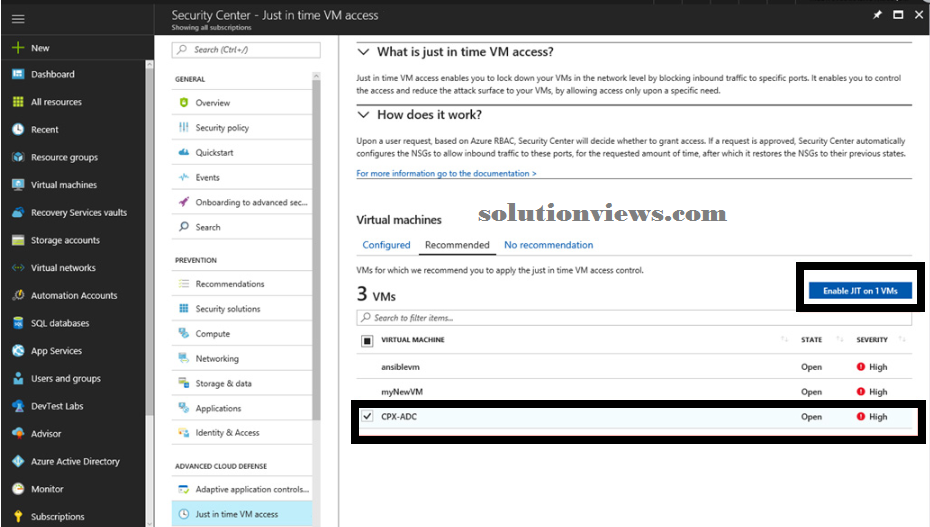The height and width of the screenshot is (527, 930).
Task: Open Events in the Security Center menu
Action: (242, 177)
